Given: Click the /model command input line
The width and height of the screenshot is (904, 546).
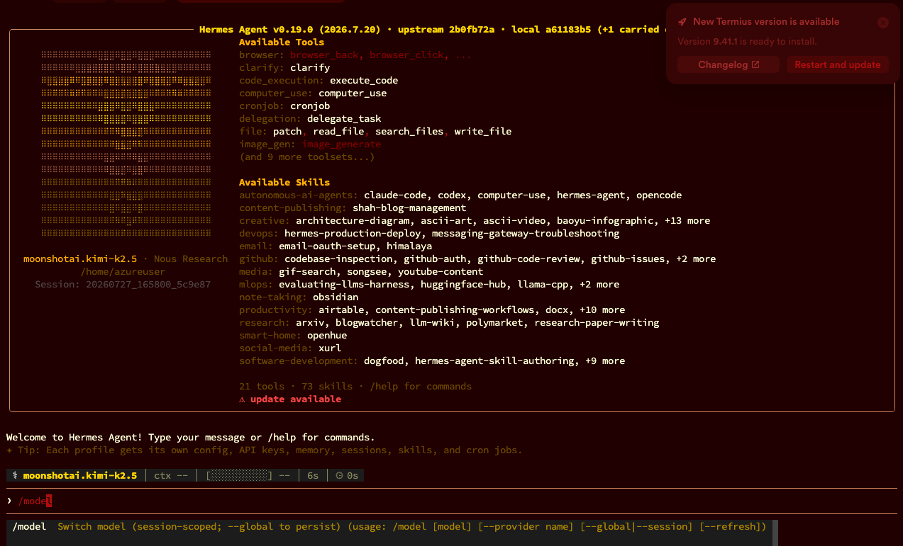Looking at the screenshot, I should coord(450,500).
